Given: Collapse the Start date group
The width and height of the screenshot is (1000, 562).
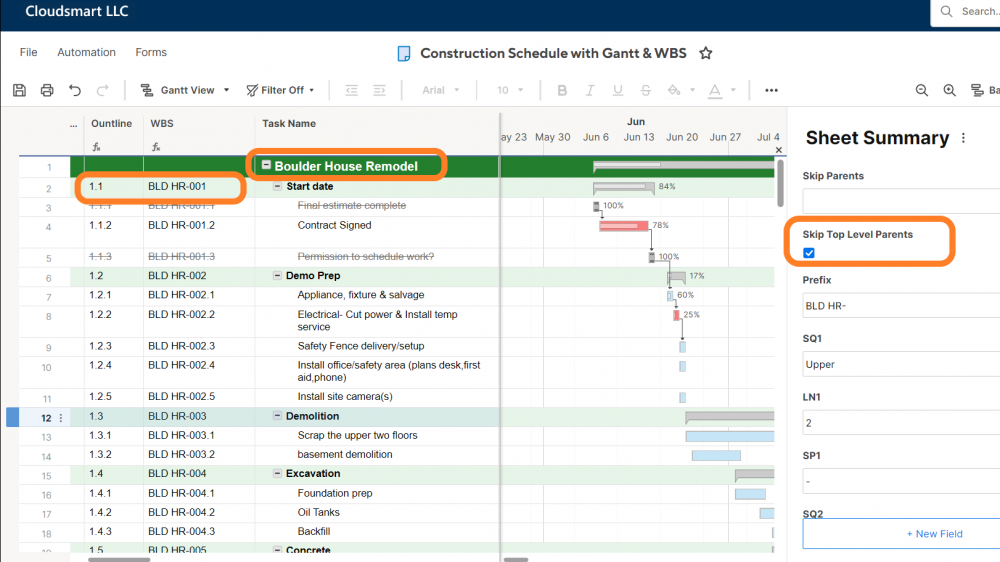Looking at the screenshot, I should (277, 186).
